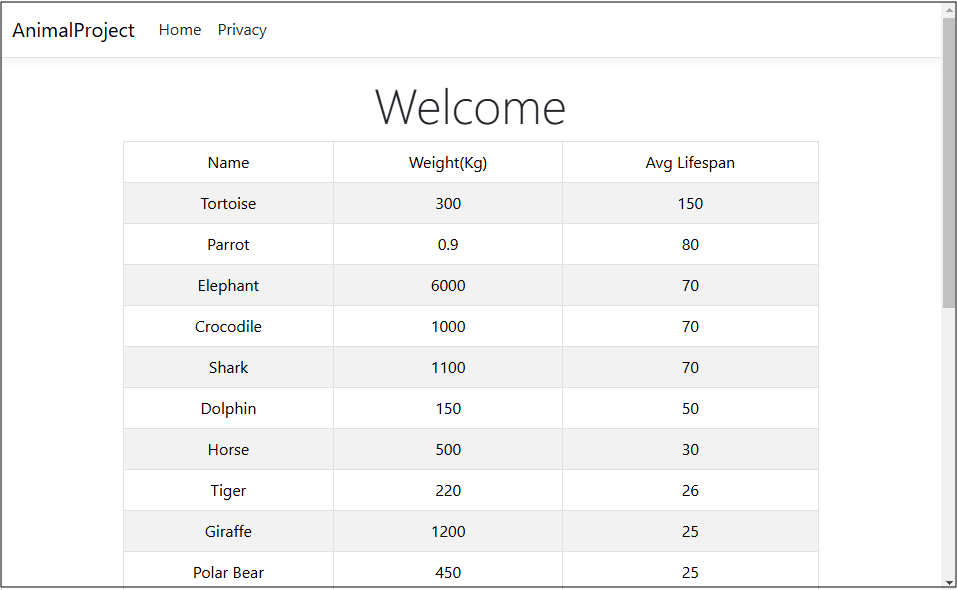Viewport: 957px width, 590px height.
Task: Select the Giraffe table row
Action: (x=228, y=531)
